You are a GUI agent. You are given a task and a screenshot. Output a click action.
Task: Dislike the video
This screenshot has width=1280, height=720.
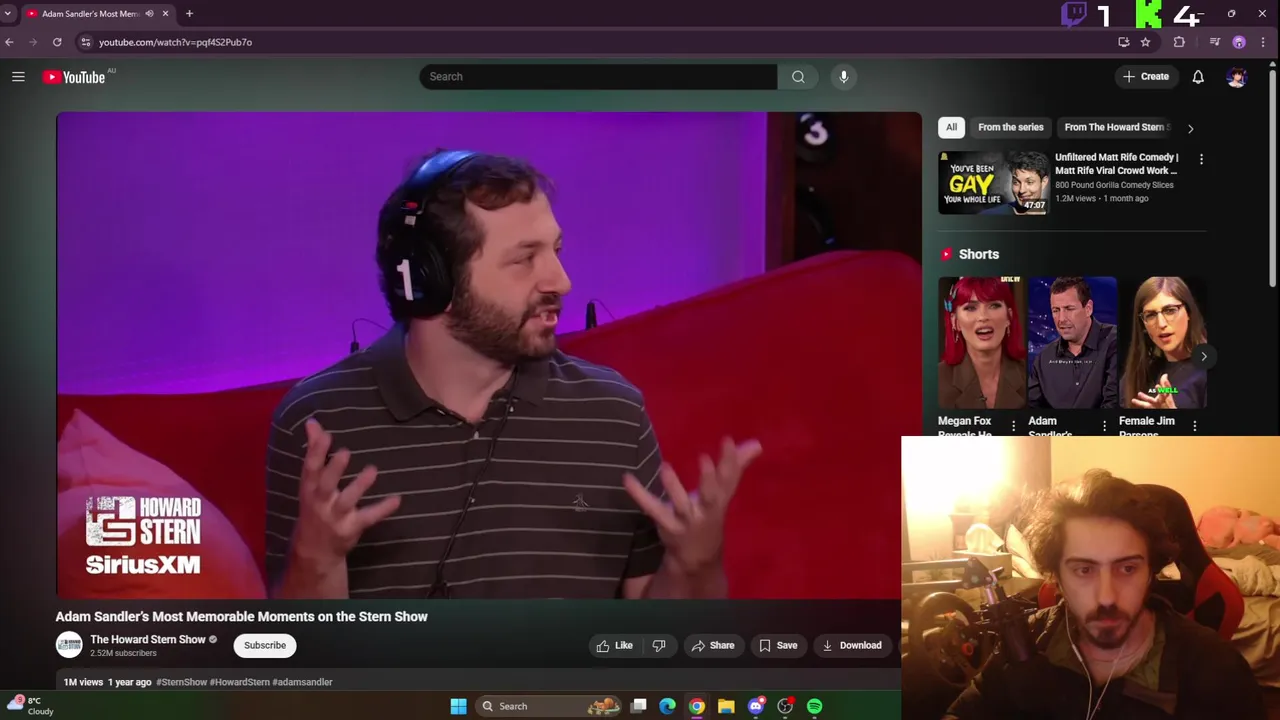[x=659, y=645]
